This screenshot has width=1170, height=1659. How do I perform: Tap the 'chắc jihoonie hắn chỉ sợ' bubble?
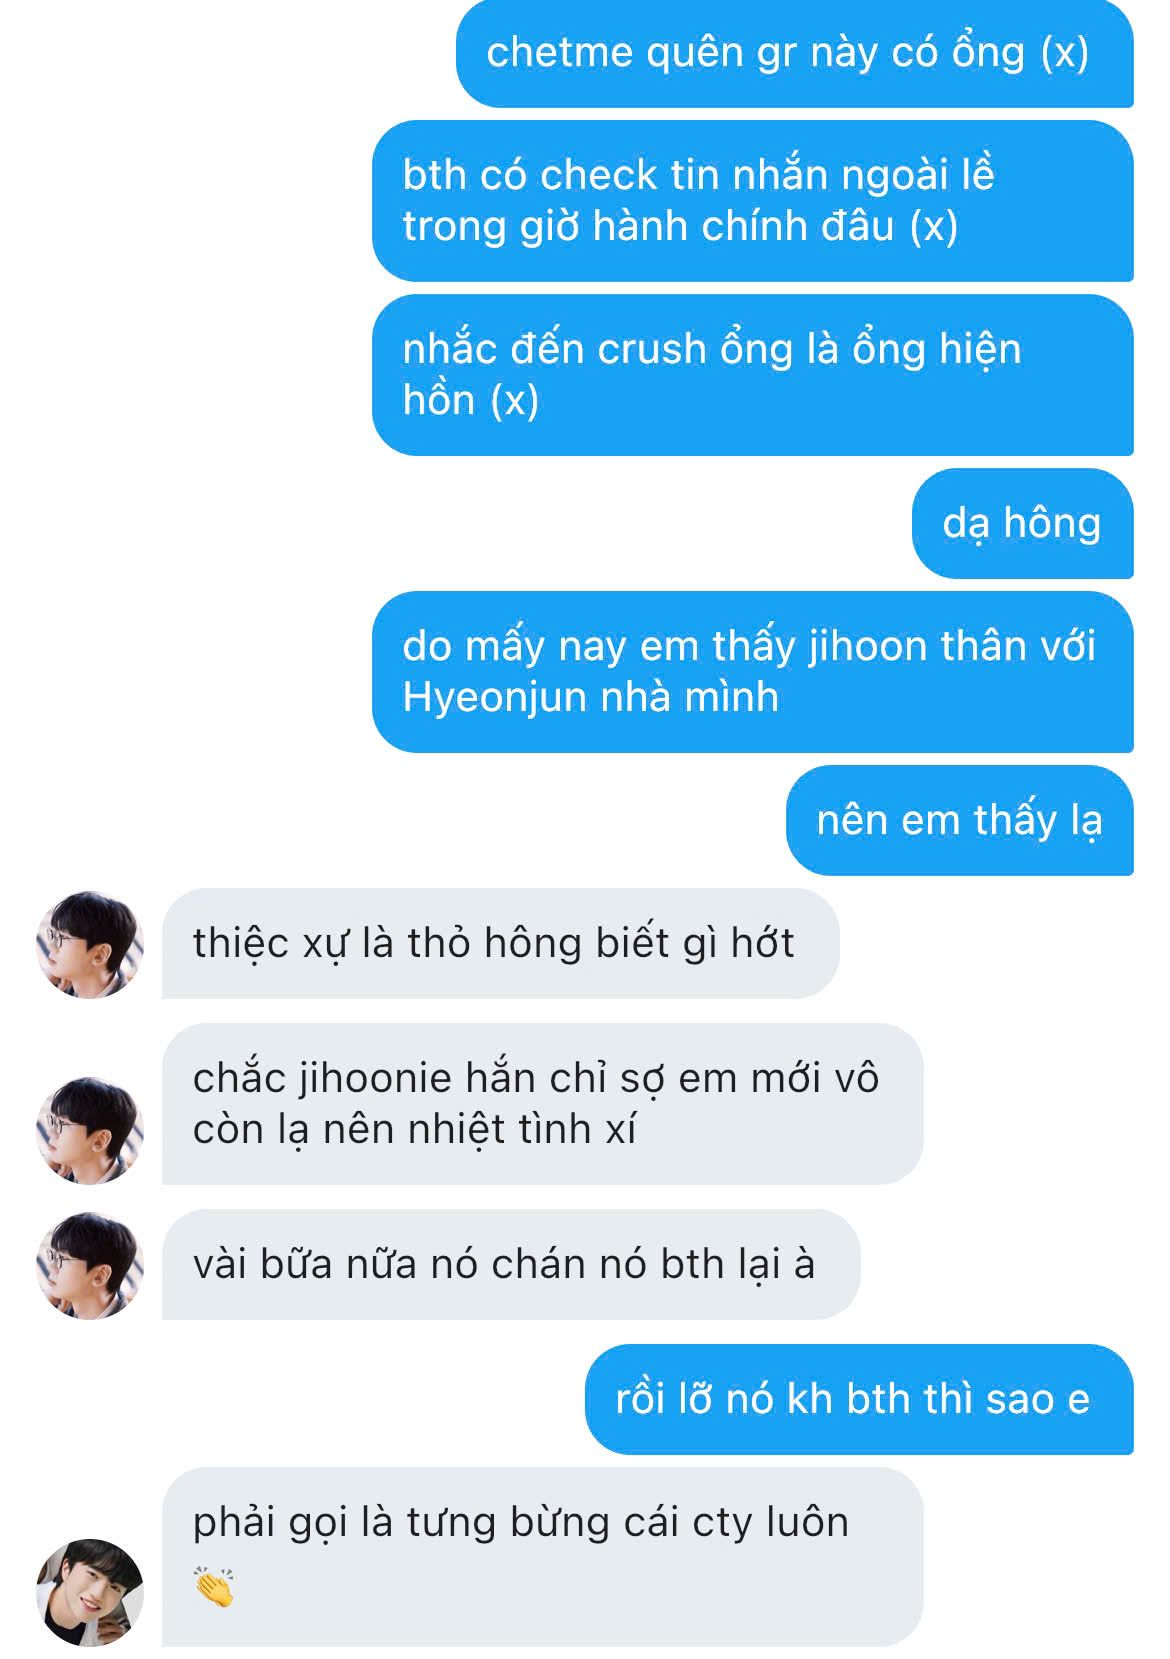click(x=542, y=1104)
